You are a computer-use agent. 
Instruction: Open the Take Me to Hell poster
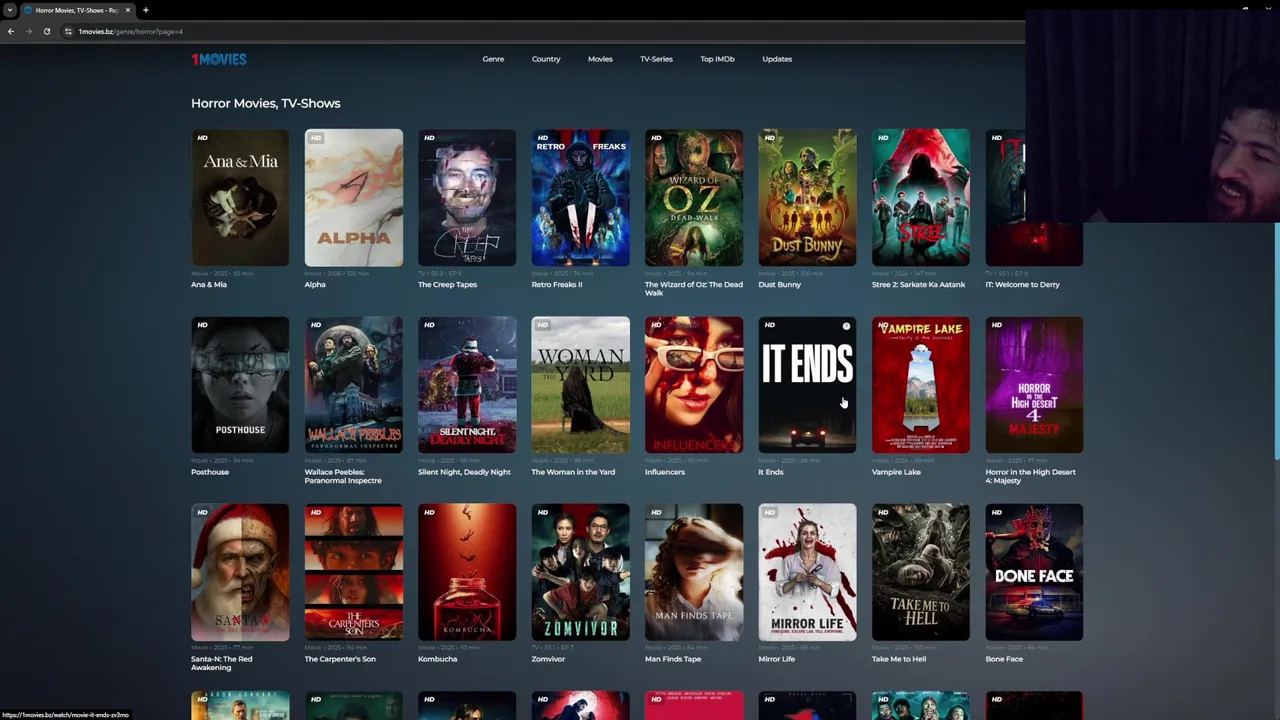point(921,572)
